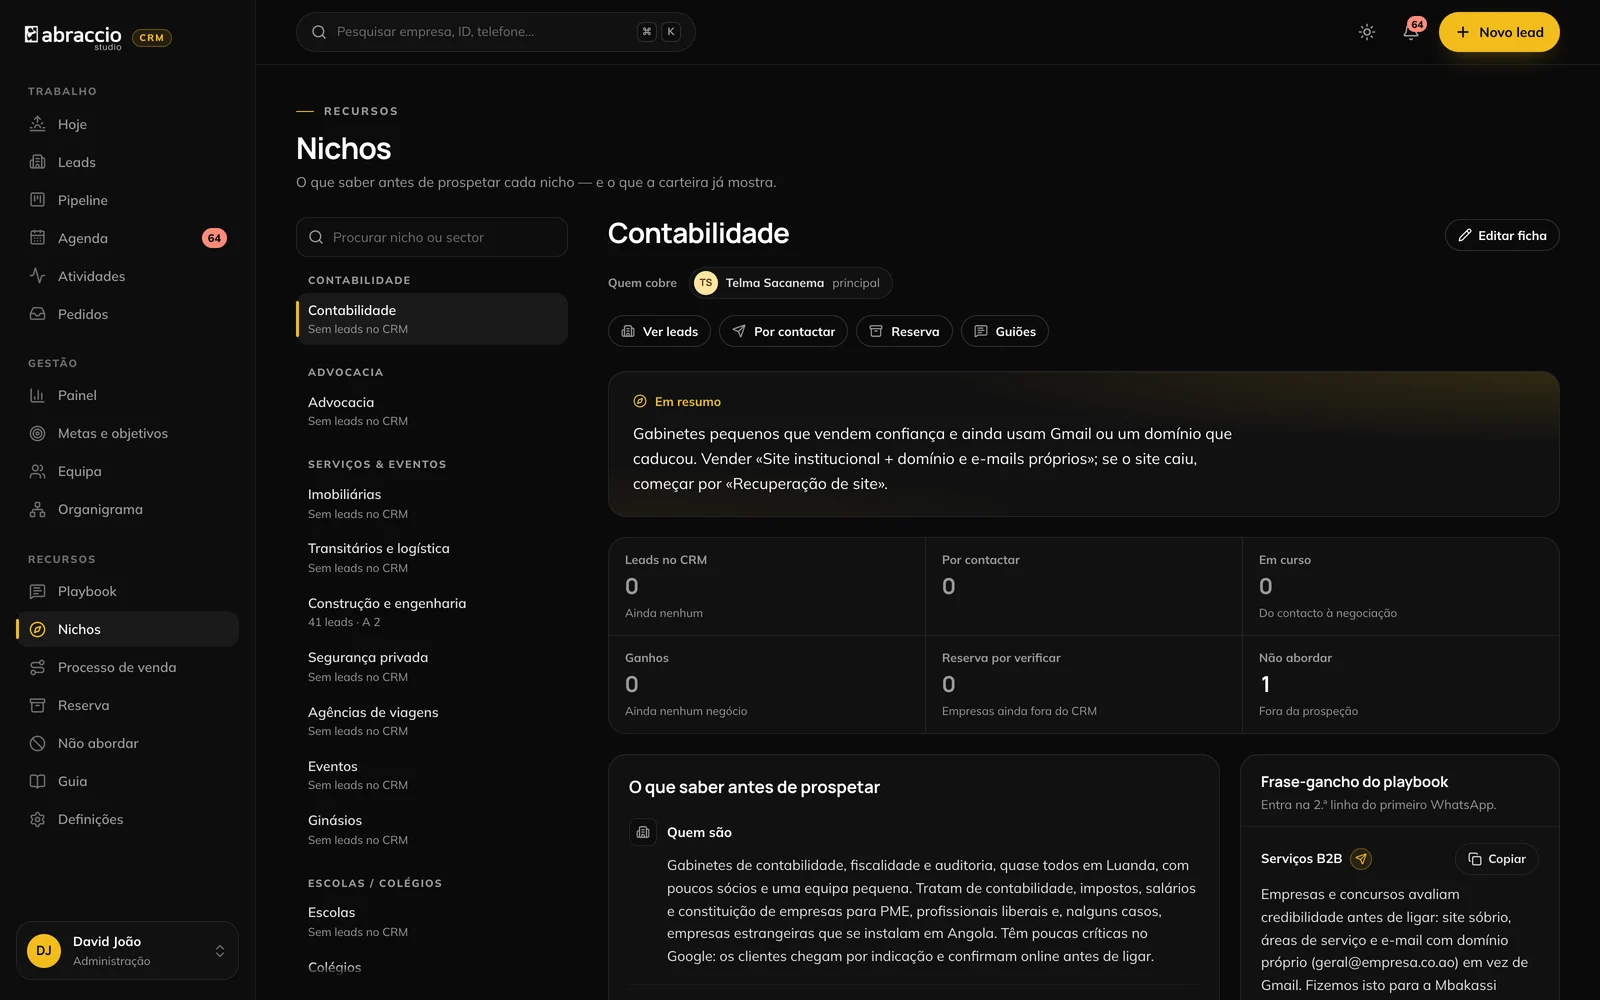Click the Metas e objetivos target icon
The image size is (1600, 1000).
coord(37,433)
